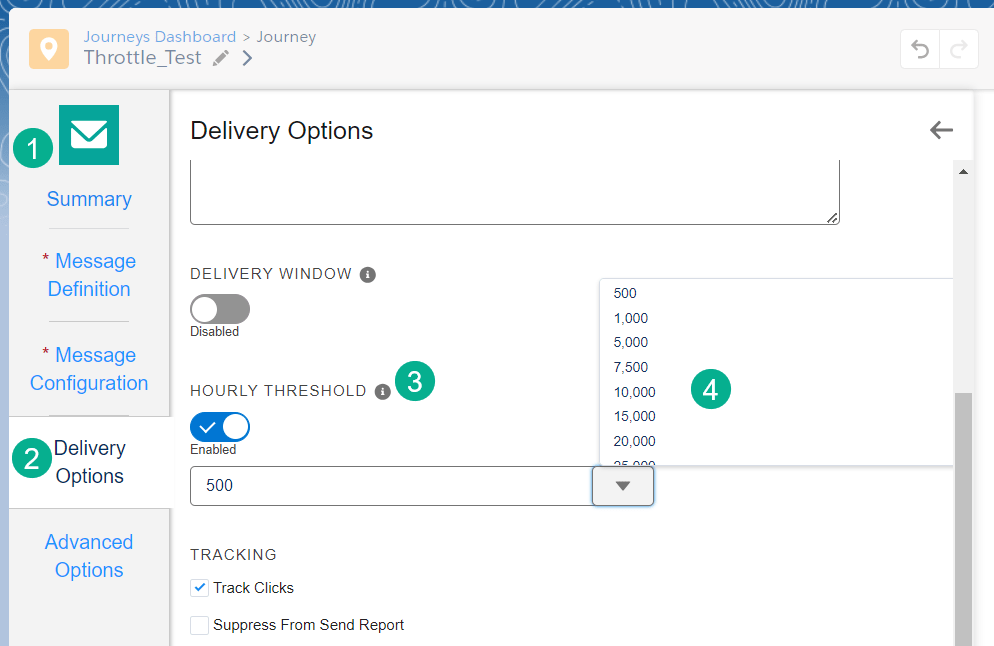Disable the Hourly Threshold toggle

pyautogui.click(x=220, y=428)
